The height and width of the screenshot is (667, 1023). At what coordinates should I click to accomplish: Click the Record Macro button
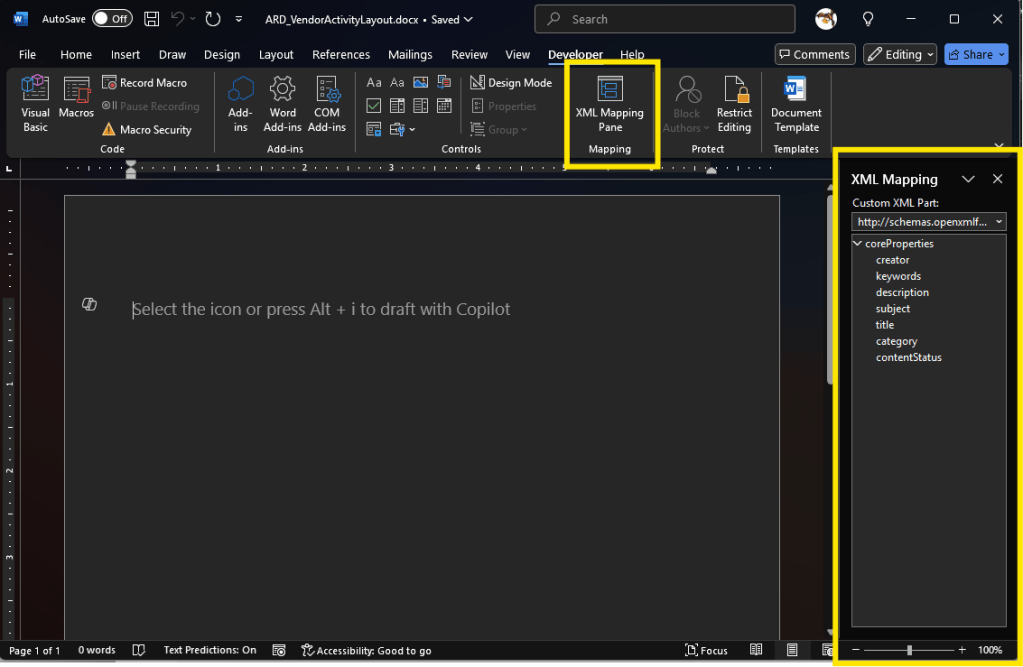(x=145, y=83)
